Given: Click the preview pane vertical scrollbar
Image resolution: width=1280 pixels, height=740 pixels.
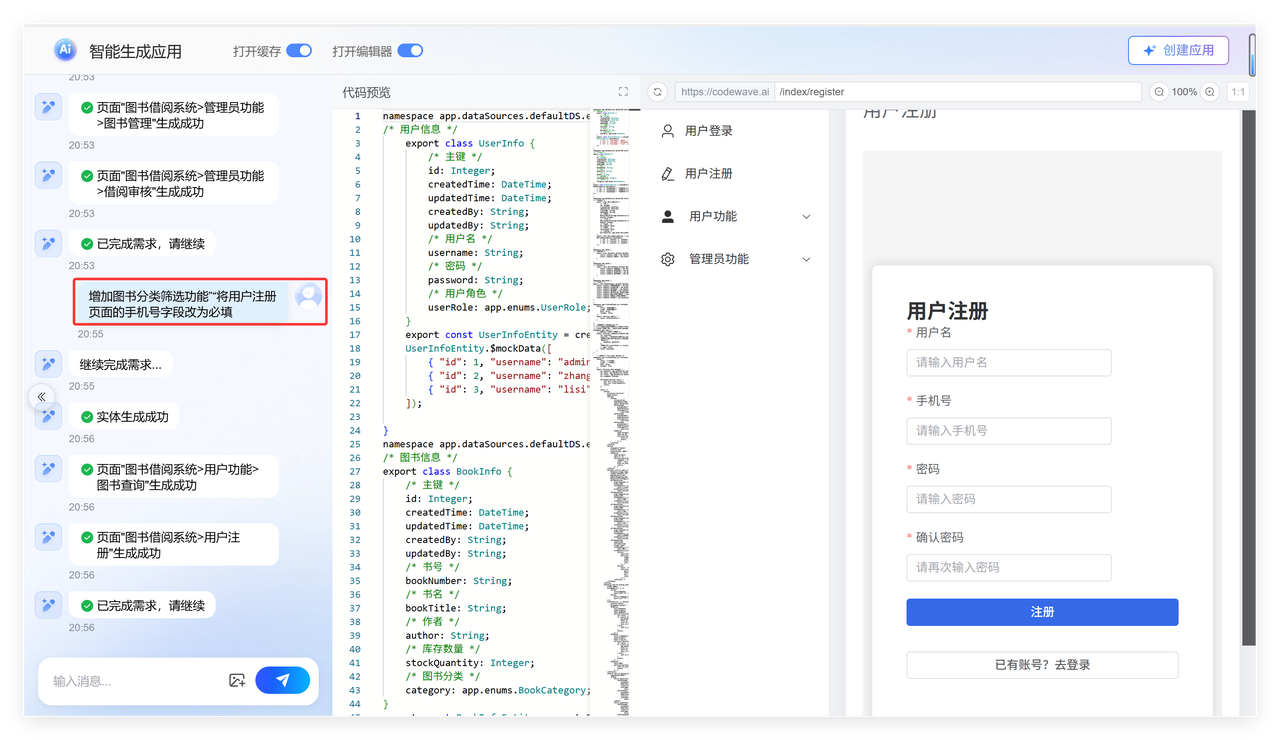Looking at the screenshot, I should click(1248, 377).
